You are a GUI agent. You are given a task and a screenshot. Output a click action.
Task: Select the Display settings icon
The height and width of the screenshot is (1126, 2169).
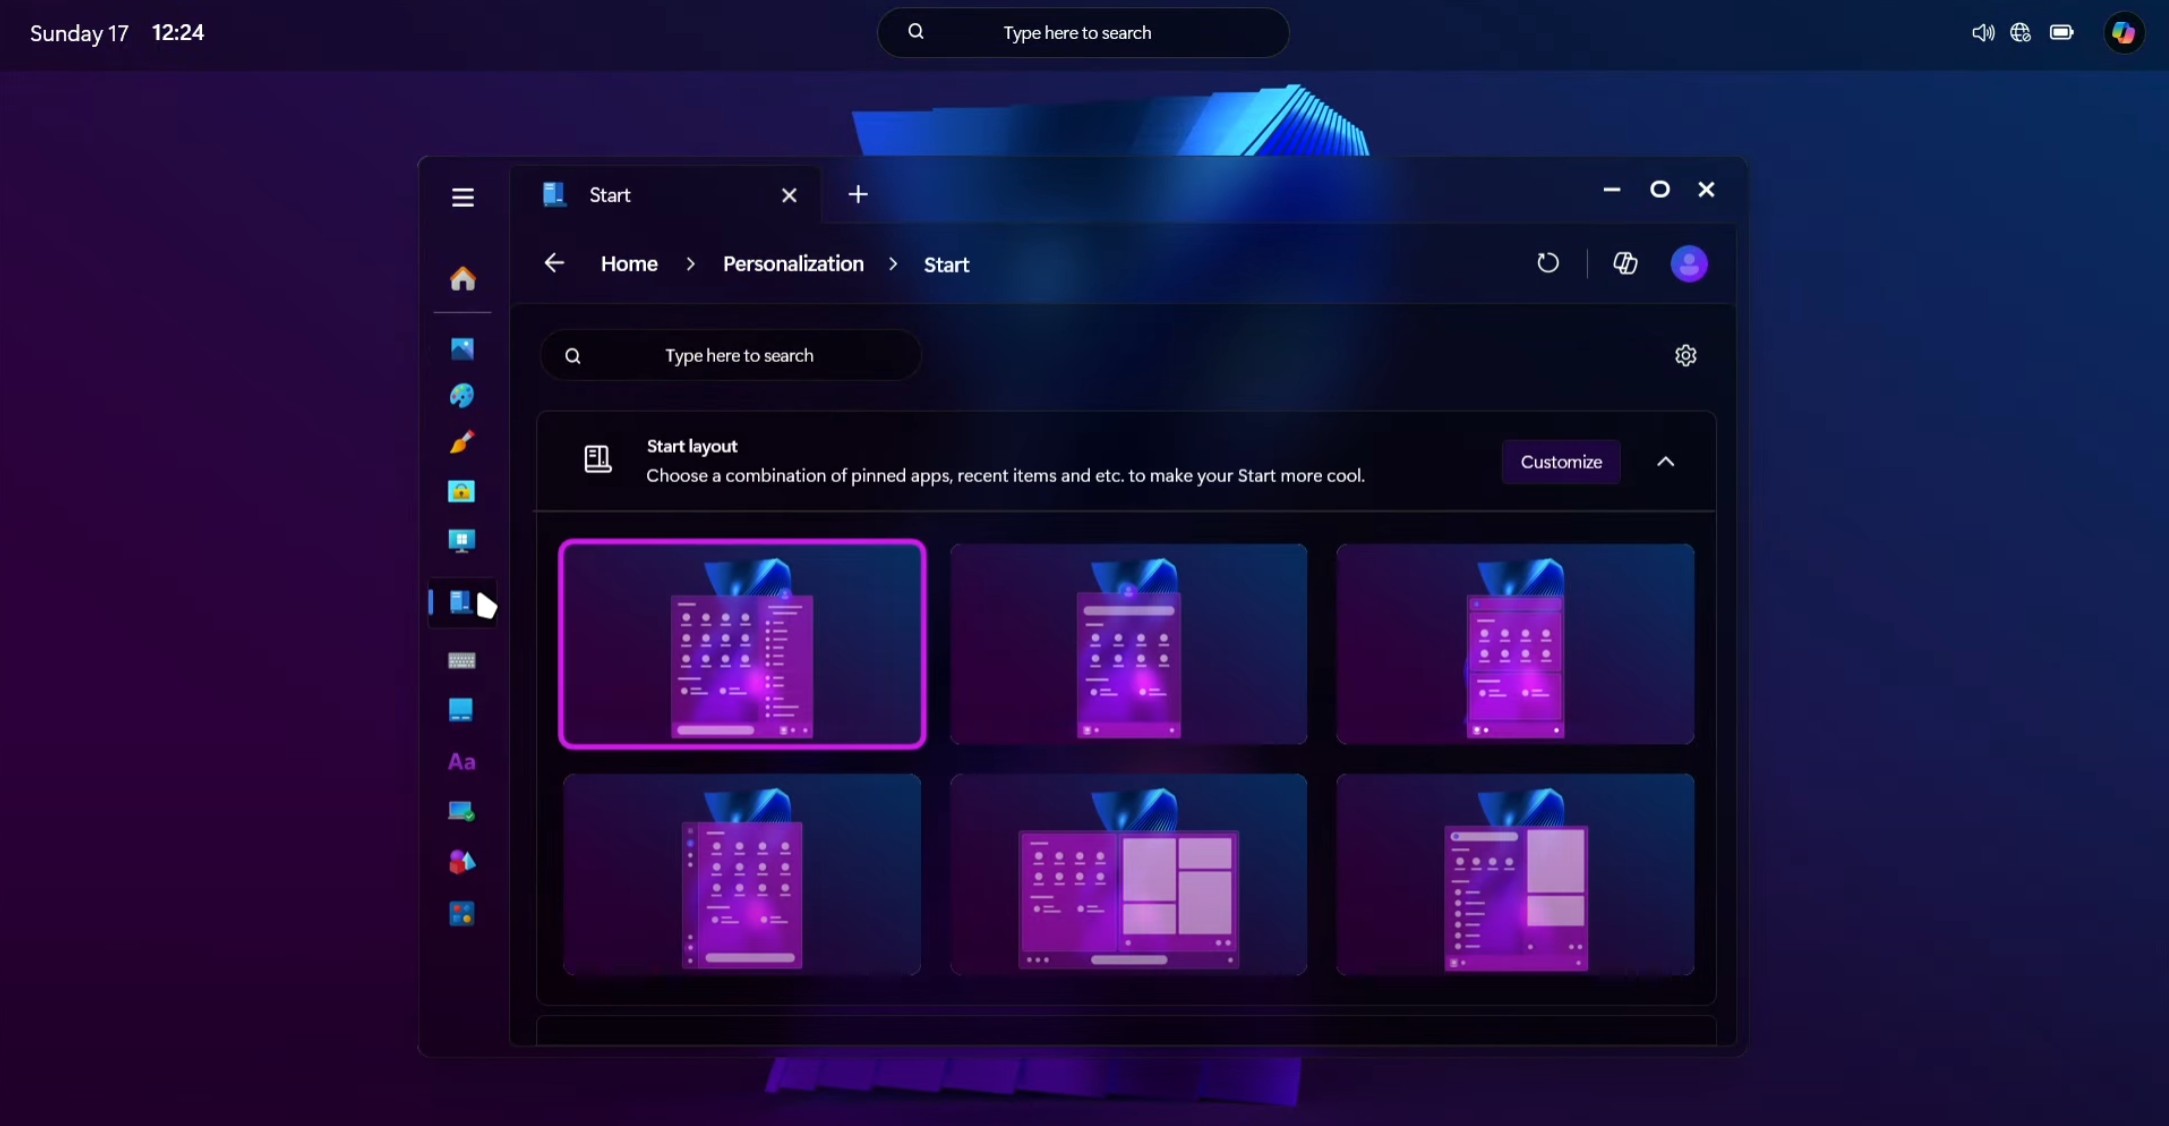(x=462, y=541)
